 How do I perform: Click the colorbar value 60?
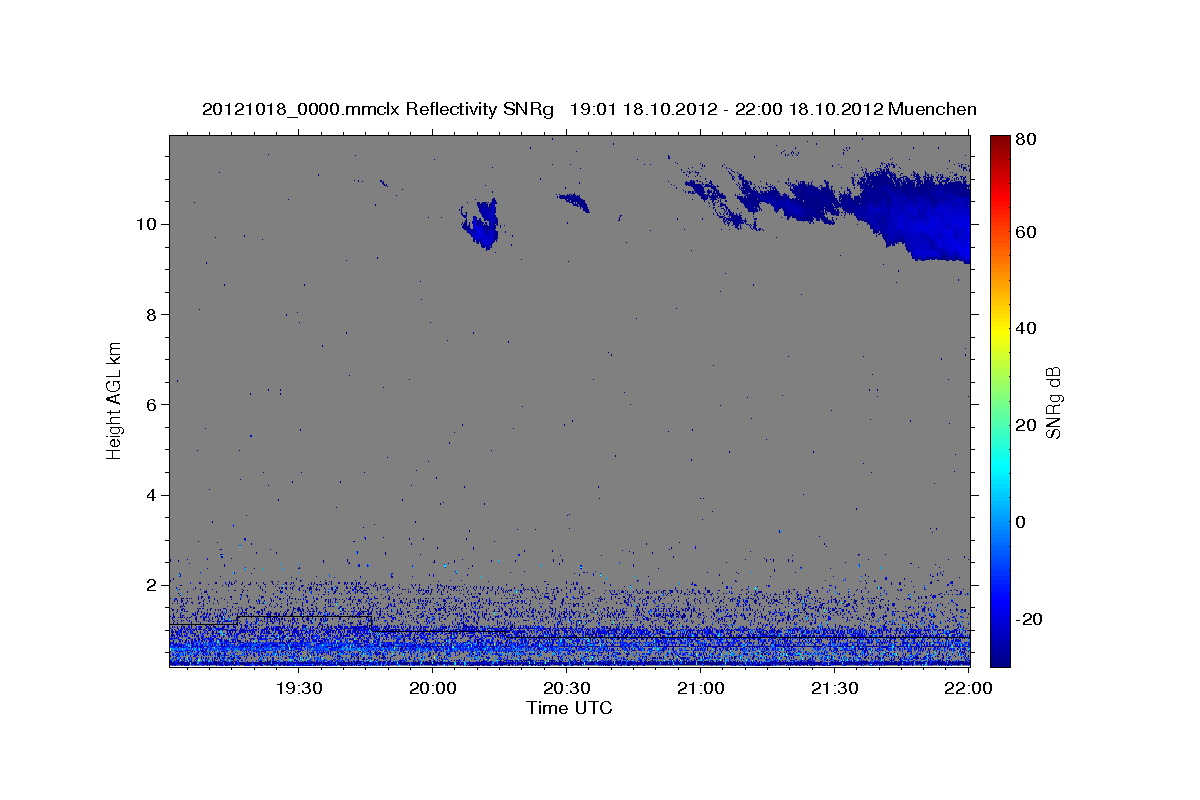tap(1027, 232)
